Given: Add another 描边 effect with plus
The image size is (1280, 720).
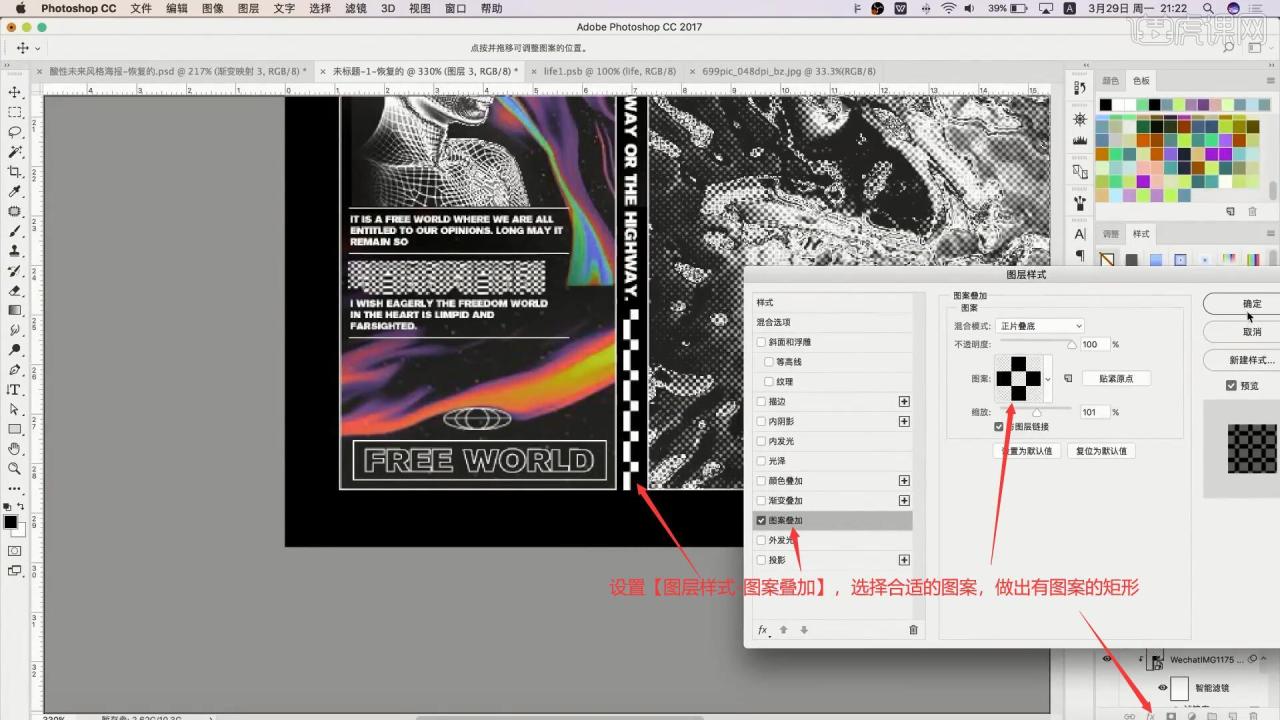Looking at the screenshot, I should tap(904, 401).
